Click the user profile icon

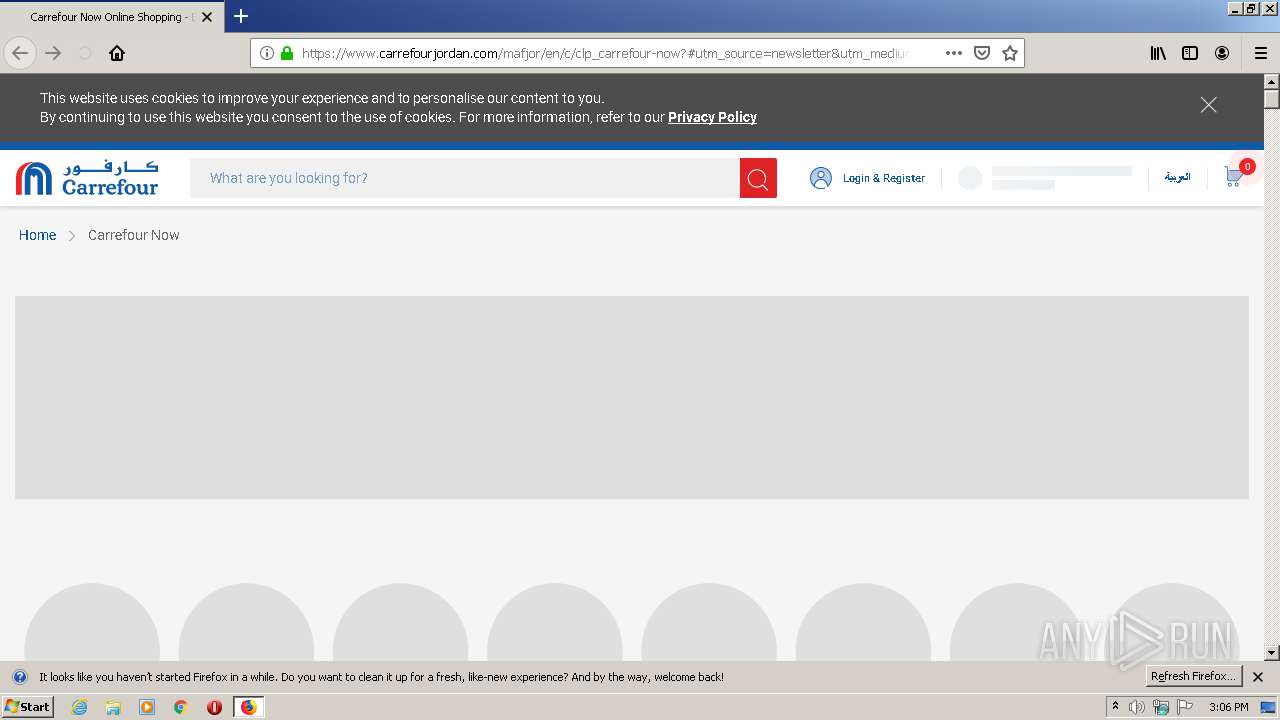coord(821,178)
